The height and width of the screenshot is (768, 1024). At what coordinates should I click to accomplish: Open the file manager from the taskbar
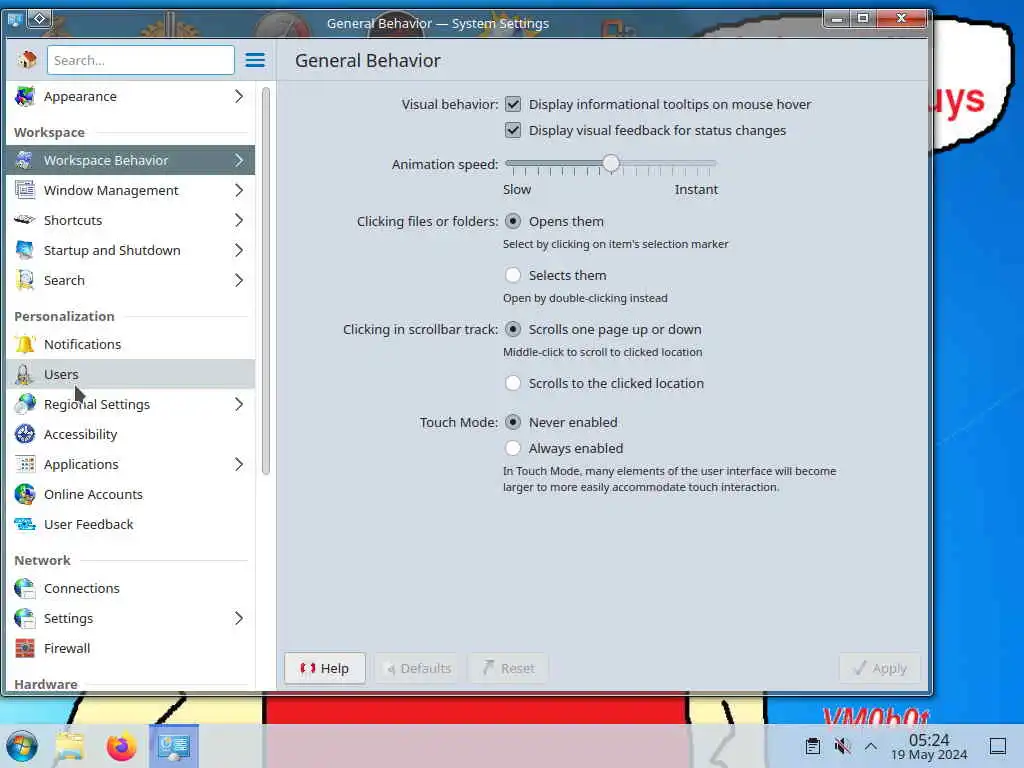pos(70,746)
